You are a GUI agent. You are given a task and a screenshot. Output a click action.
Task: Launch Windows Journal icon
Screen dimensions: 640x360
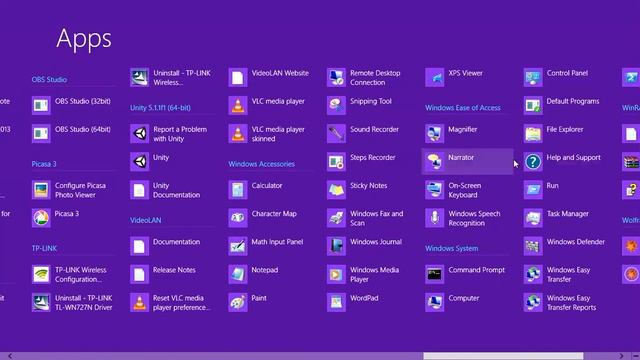336,246
